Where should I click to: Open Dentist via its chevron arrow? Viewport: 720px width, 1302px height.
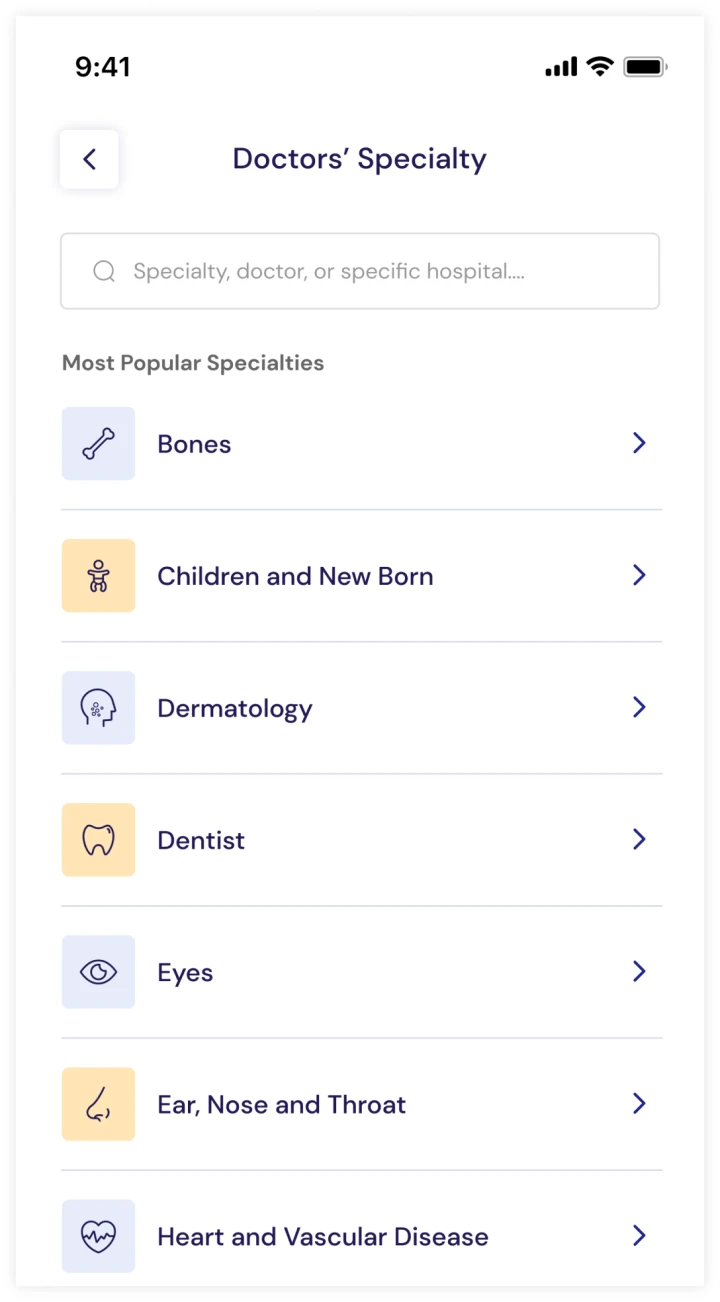[640, 839]
